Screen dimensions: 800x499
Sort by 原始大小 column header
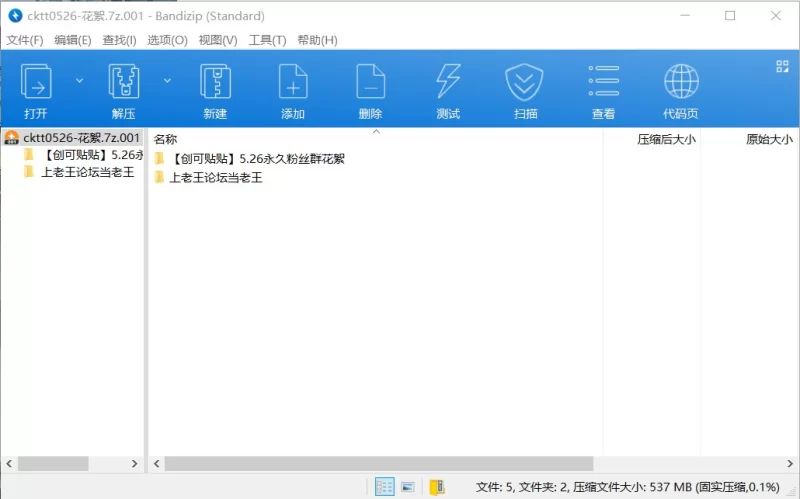coord(769,139)
